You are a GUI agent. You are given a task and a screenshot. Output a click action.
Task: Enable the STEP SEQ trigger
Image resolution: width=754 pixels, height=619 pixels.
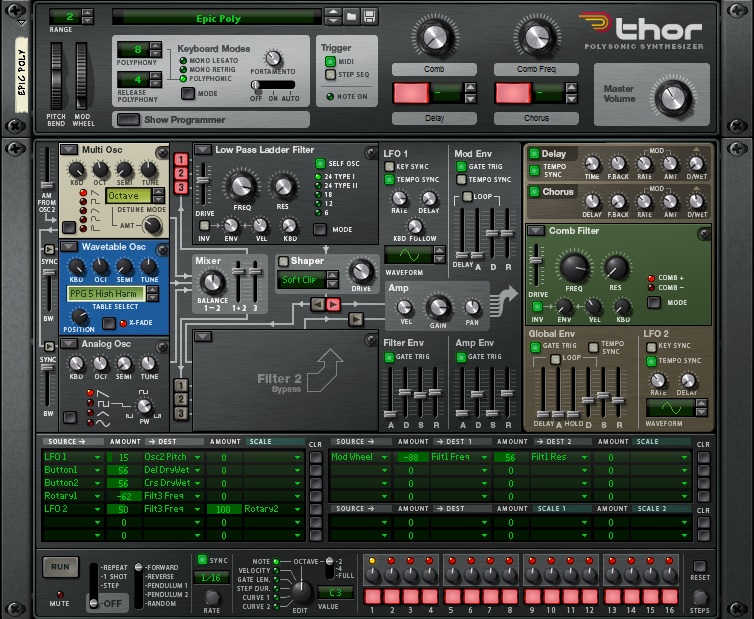(330, 74)
